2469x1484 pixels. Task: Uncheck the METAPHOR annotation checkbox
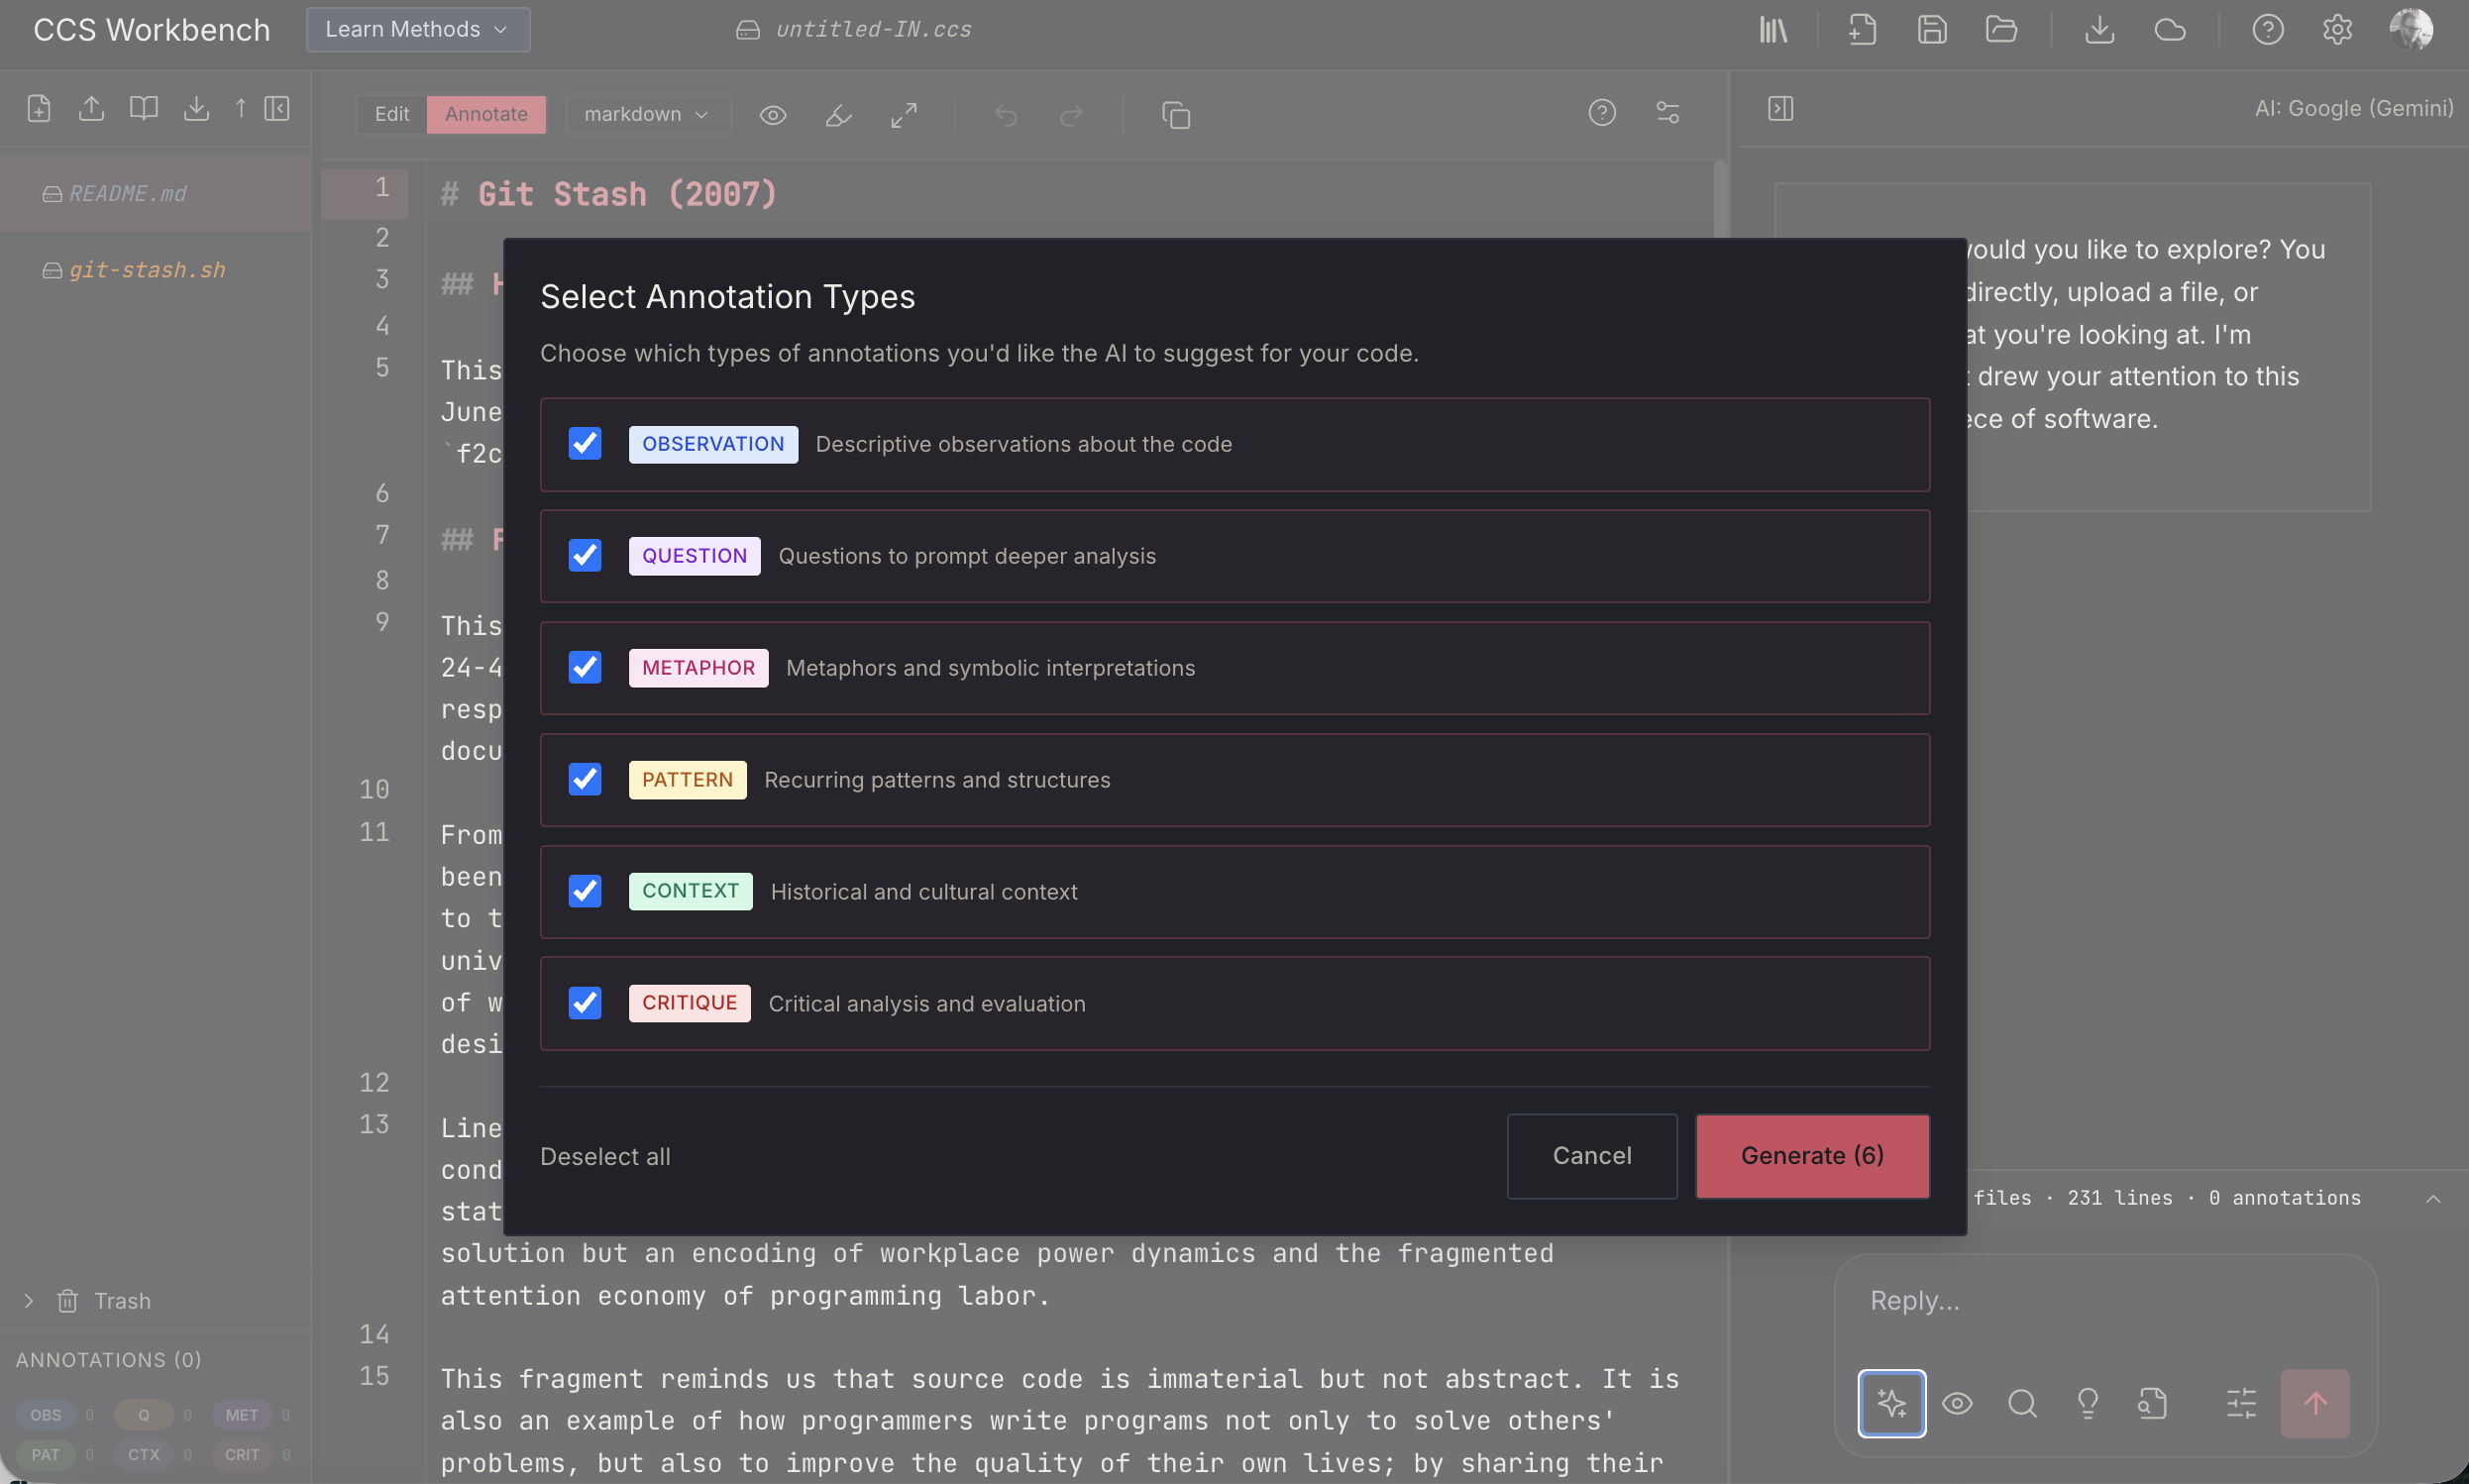pyautogui.click(x=585, y=667)
